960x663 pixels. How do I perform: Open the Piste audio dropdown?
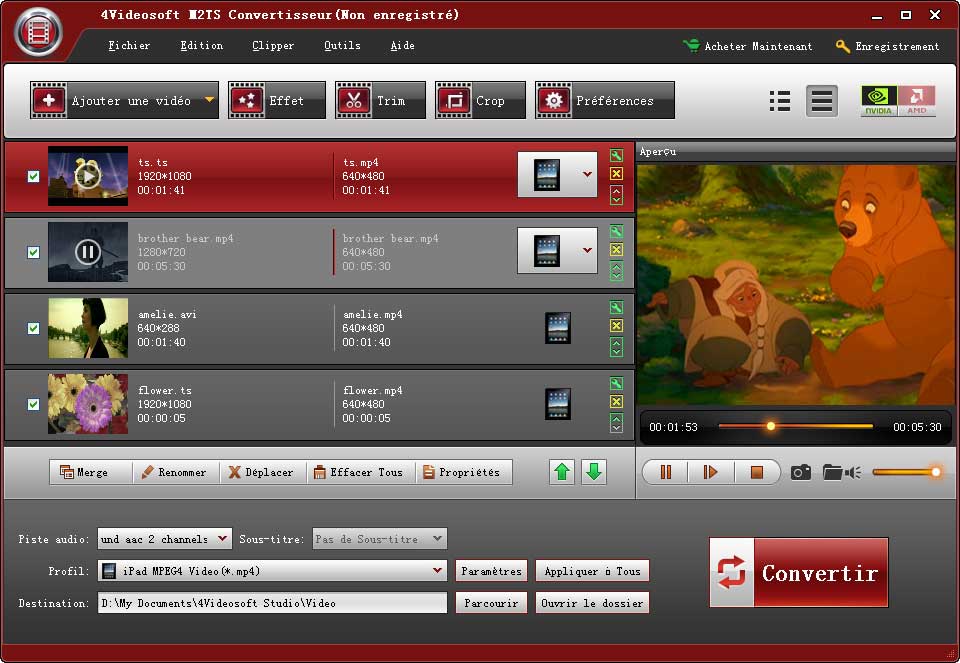[222, 539]
